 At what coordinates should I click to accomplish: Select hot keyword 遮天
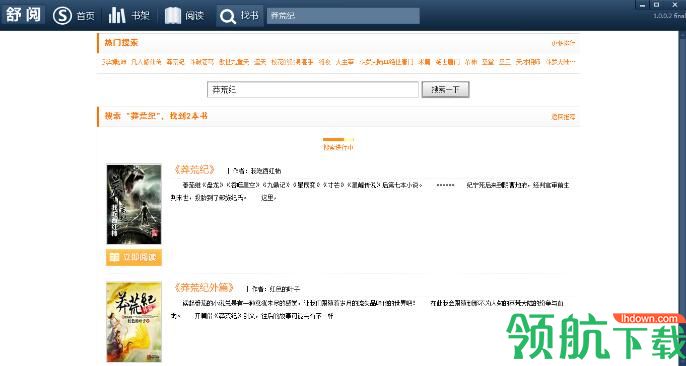pos(260,62)
